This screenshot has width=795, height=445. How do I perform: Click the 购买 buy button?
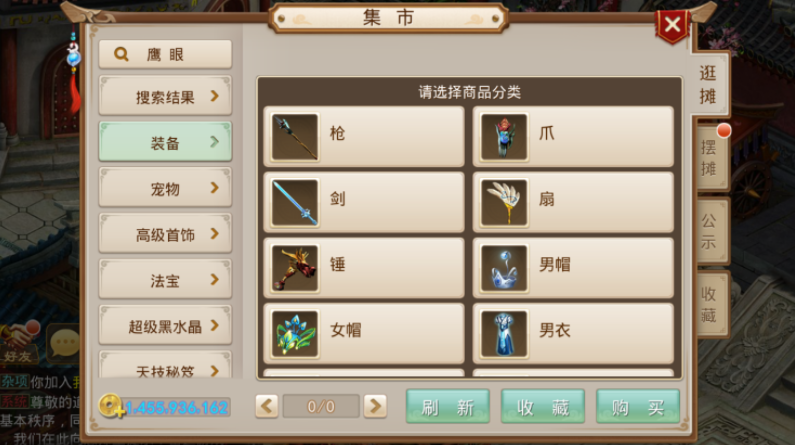tap(638, 406)
